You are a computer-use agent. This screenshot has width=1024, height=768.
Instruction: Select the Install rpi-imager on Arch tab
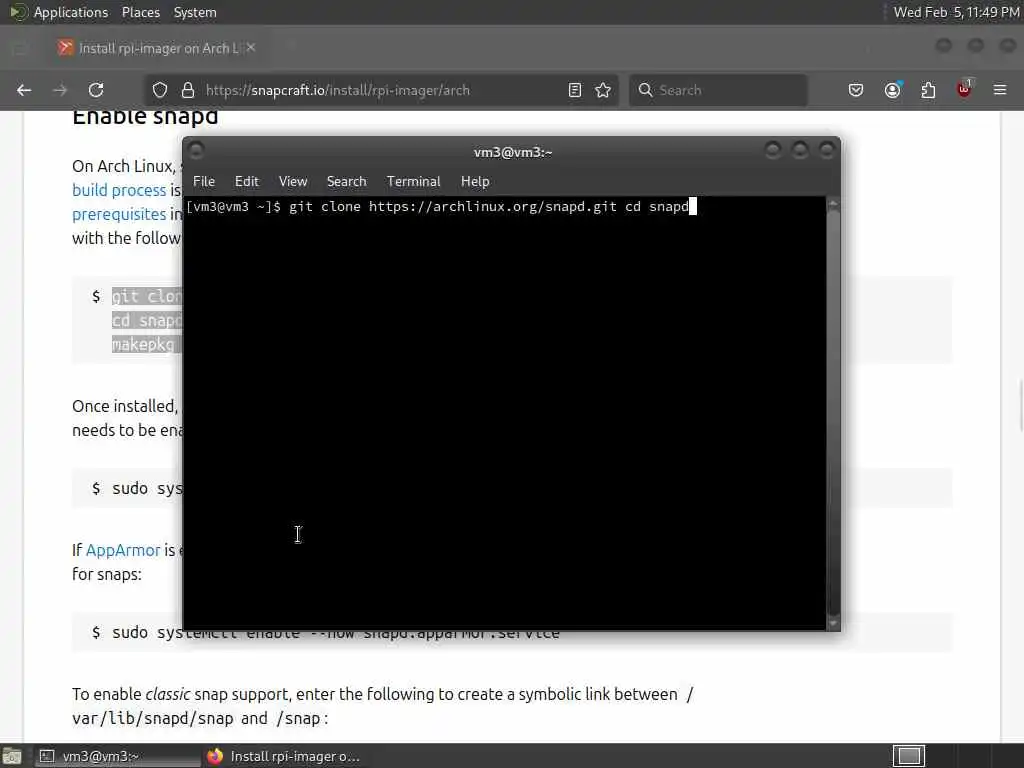157,48
